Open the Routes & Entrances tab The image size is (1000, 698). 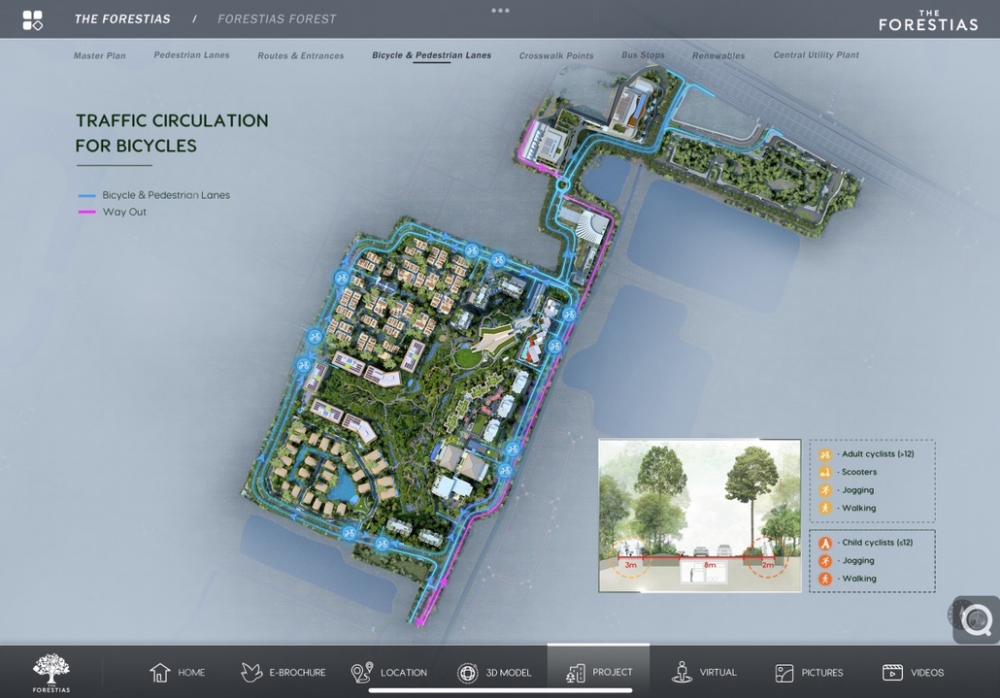click(x=300, y=56)
